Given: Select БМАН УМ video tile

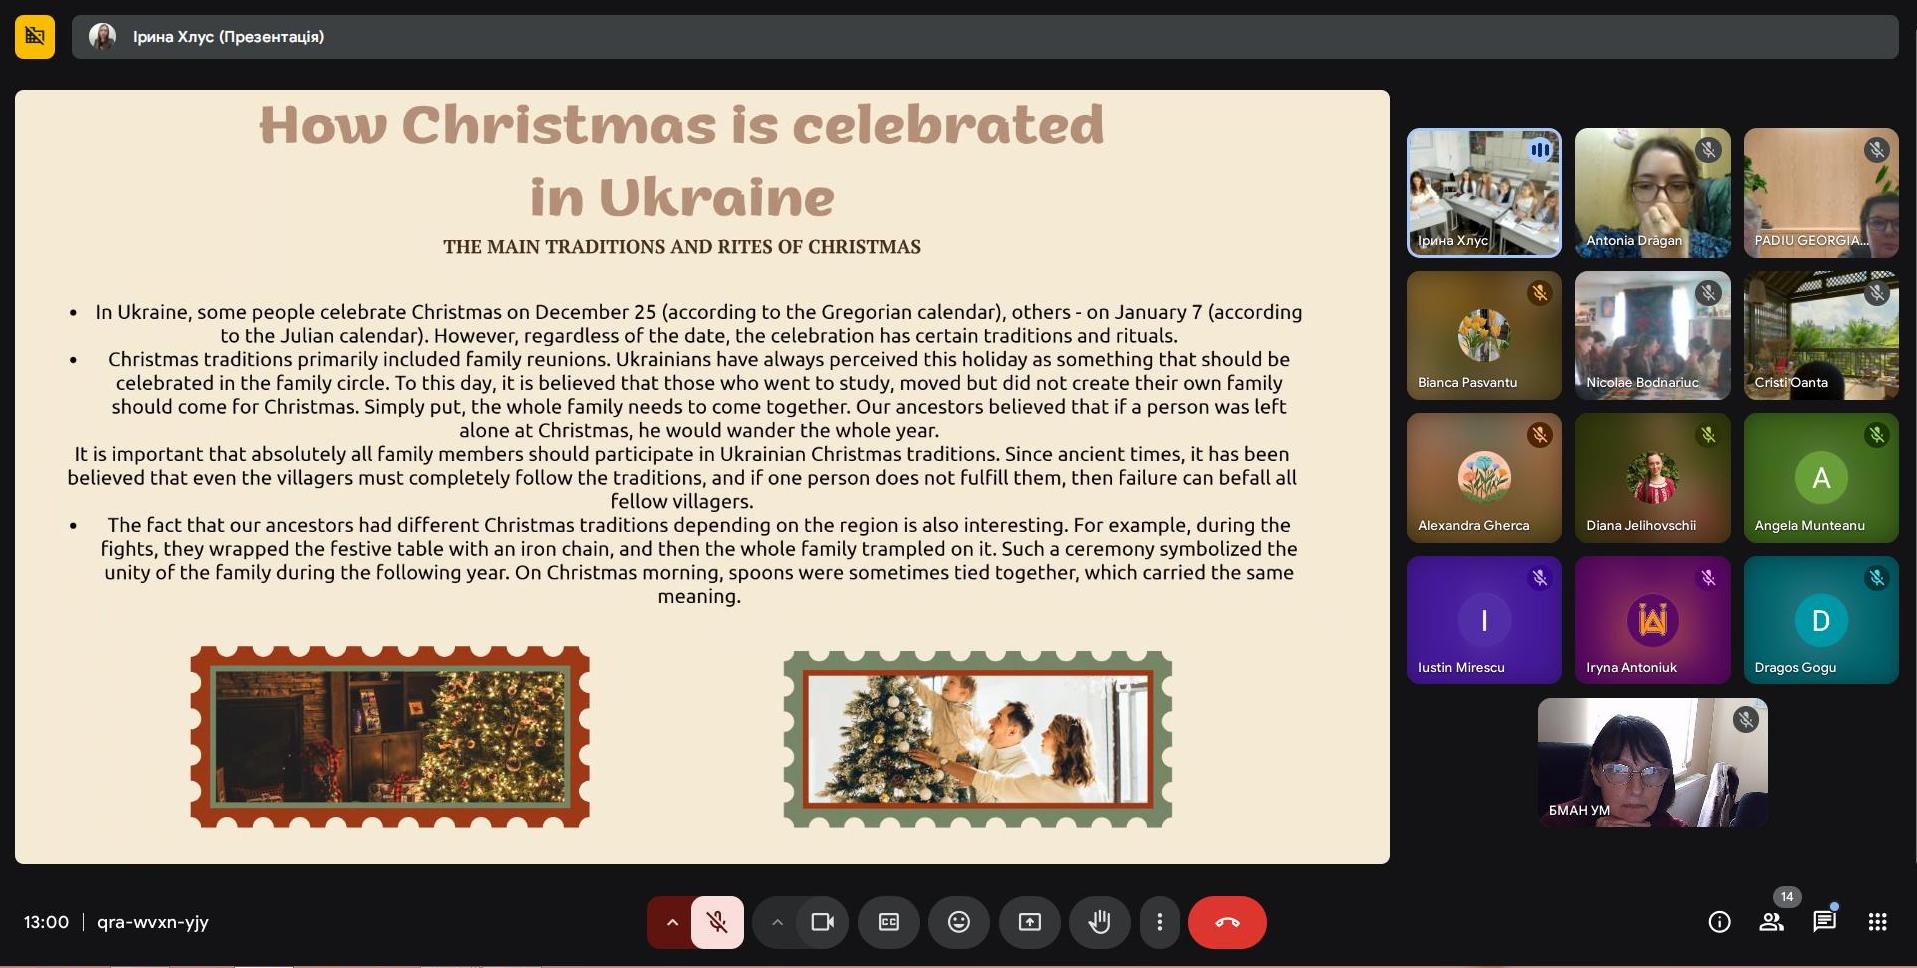Looking at the screenshot, I should 1652,762.
